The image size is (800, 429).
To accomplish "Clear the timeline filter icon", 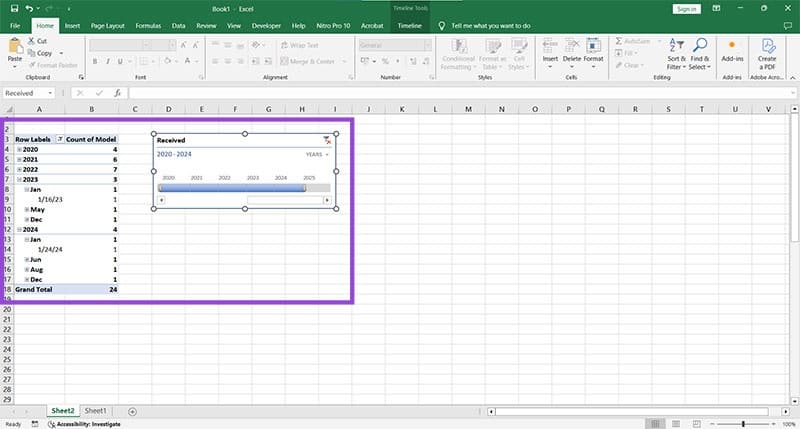I will (327, 141).
